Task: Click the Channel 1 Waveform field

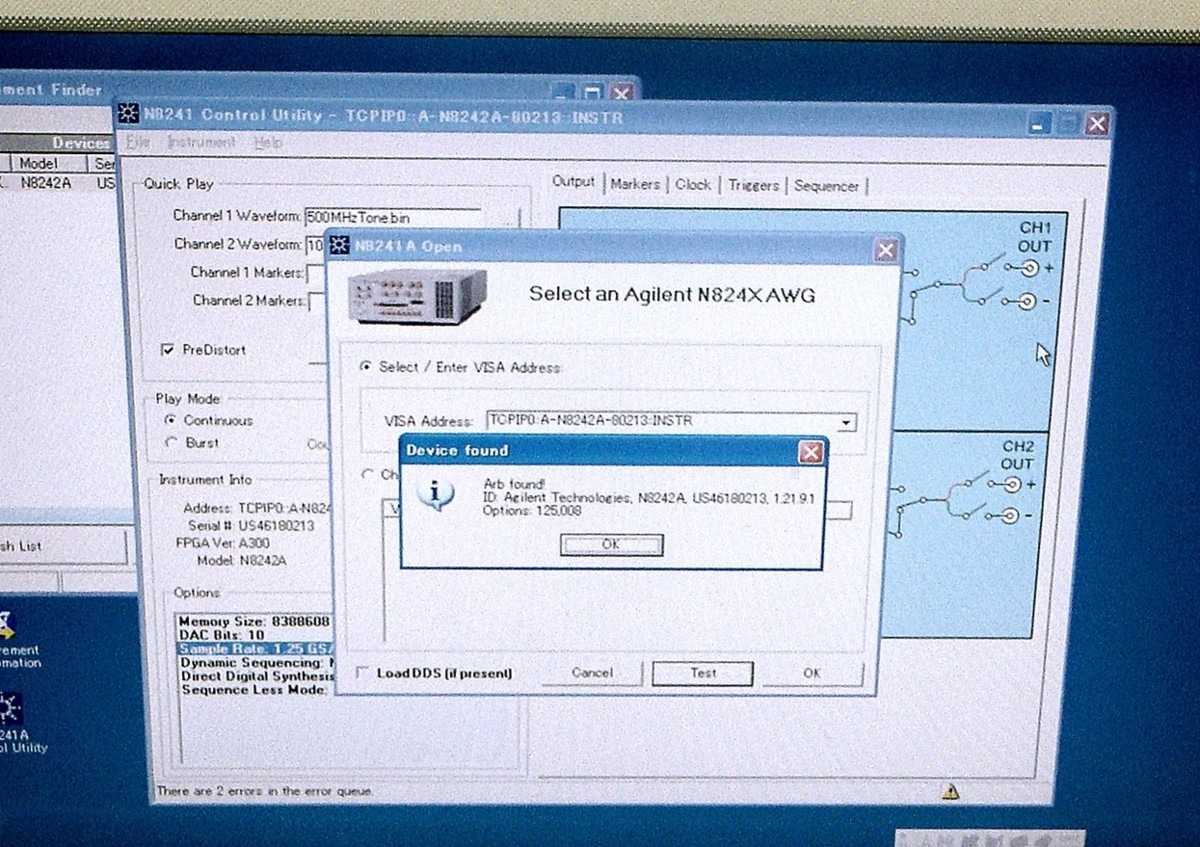Action: 392,216
